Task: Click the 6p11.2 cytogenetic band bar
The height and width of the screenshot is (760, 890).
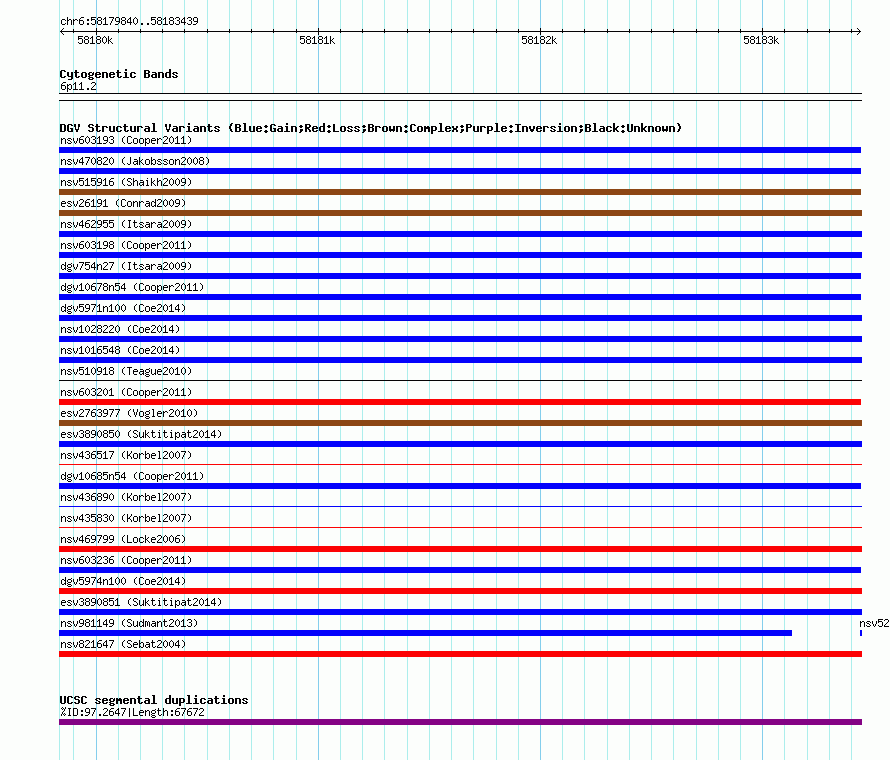Action: click(x=460, y=97)
